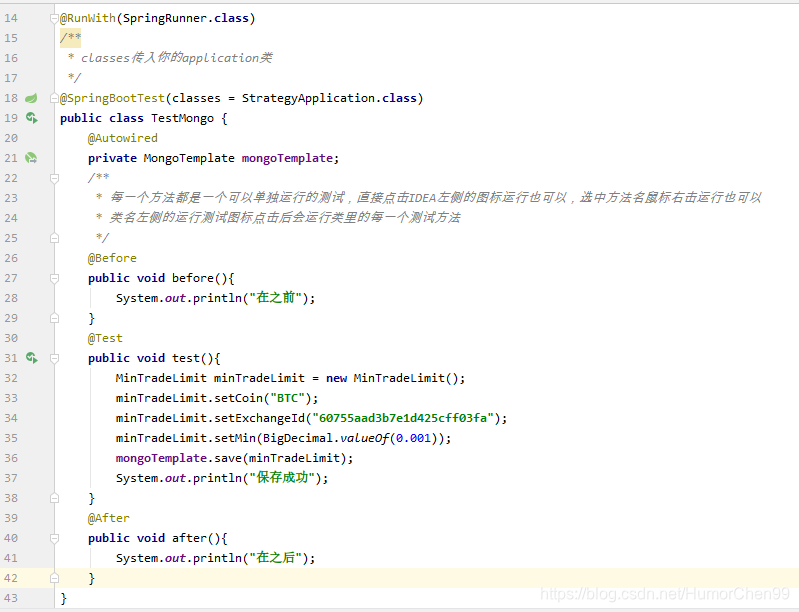
Task: Click the mongoTemplate field name on line 21
Action: (287, 158)
